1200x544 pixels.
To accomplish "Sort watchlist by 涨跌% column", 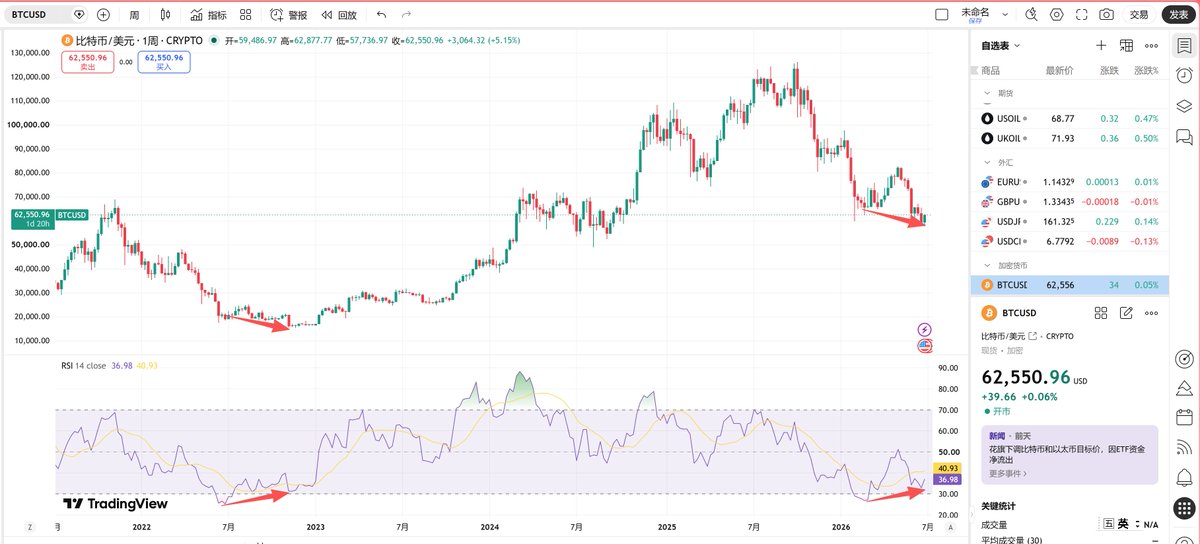I will (x=1146, y=71).
